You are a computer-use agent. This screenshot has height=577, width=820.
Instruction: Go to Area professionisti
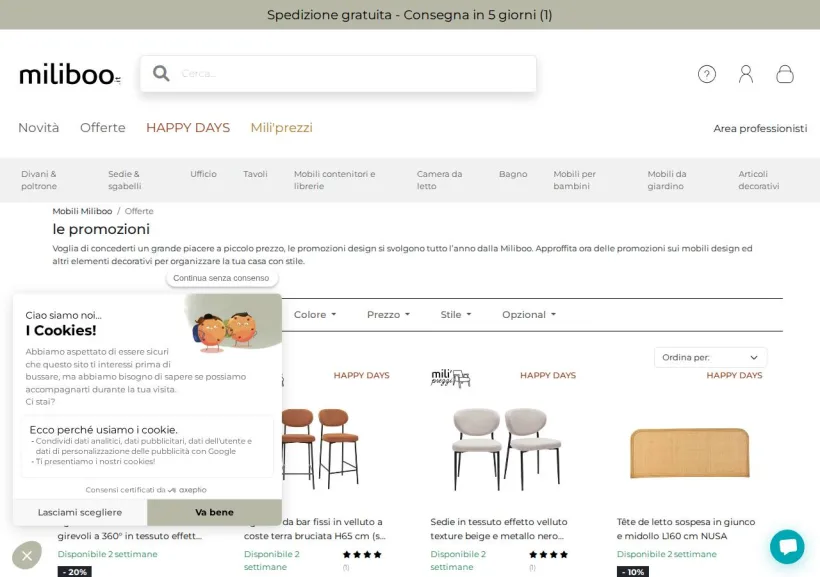(x=760, y=128)
